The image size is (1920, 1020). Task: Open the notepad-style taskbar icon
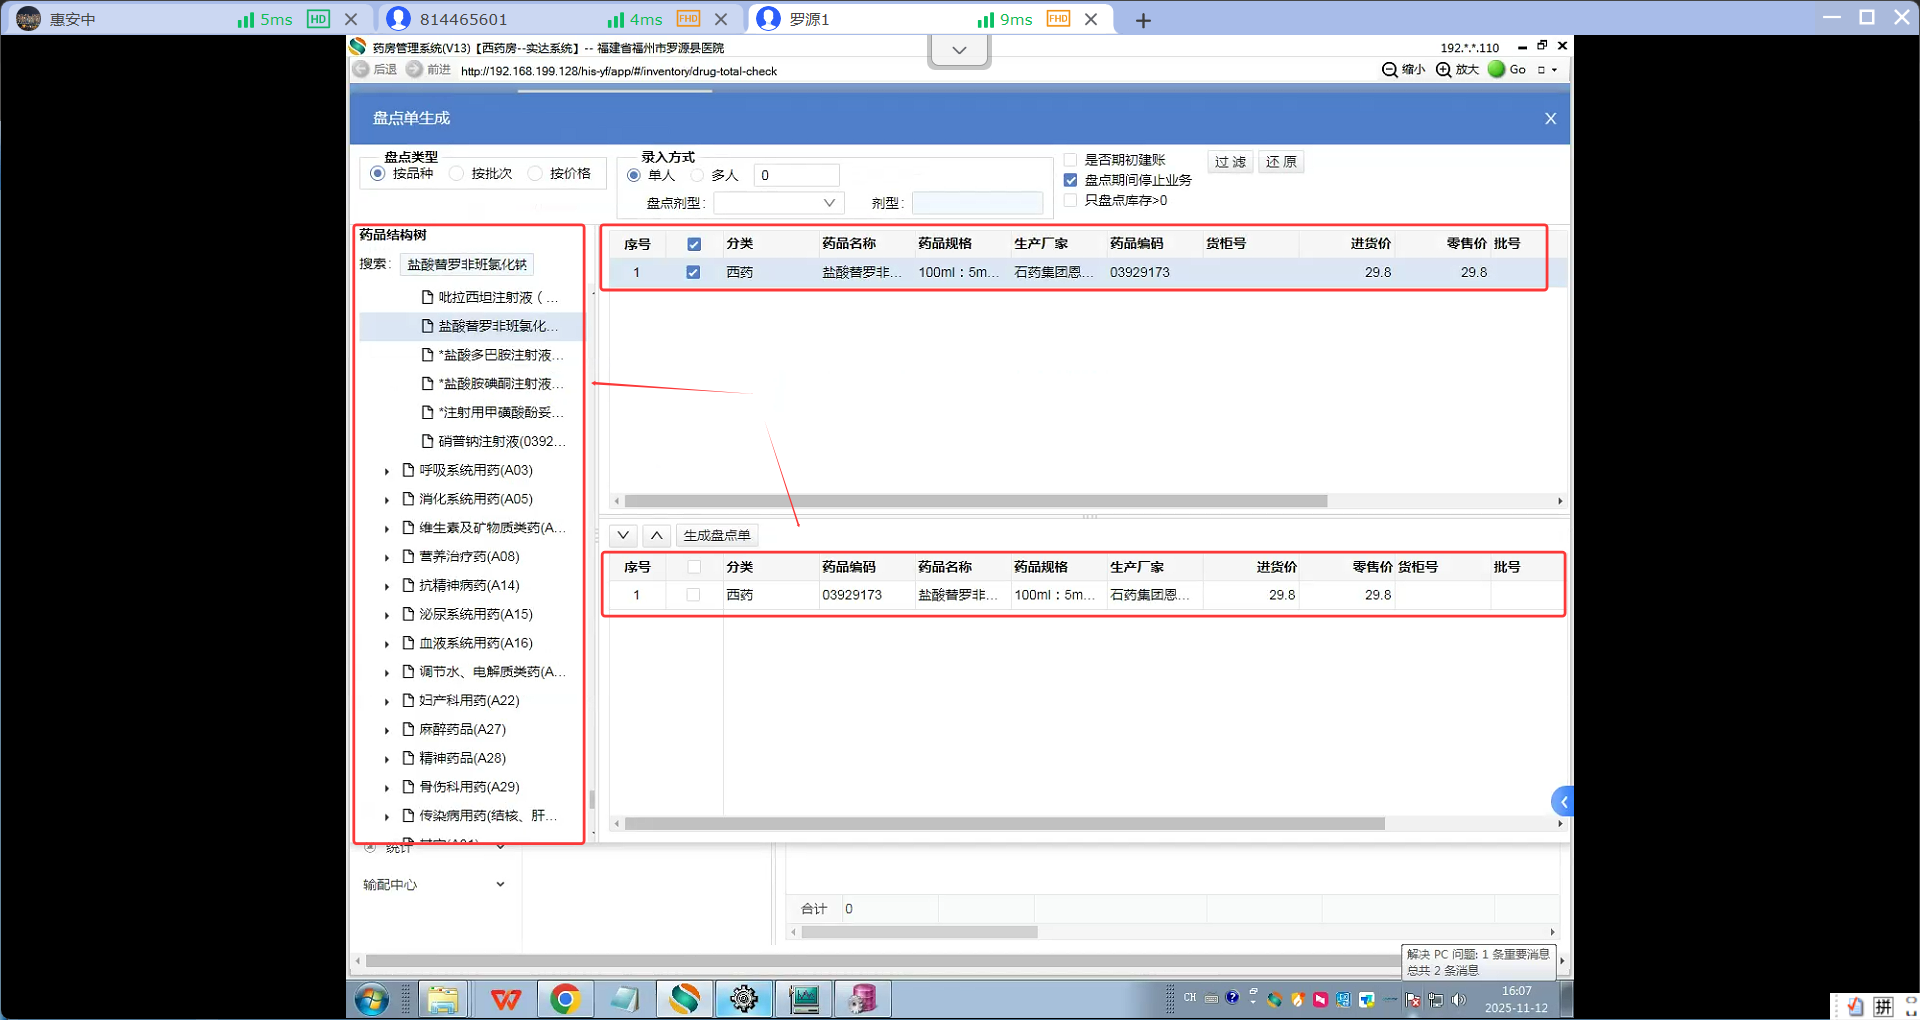click(625, 999)
